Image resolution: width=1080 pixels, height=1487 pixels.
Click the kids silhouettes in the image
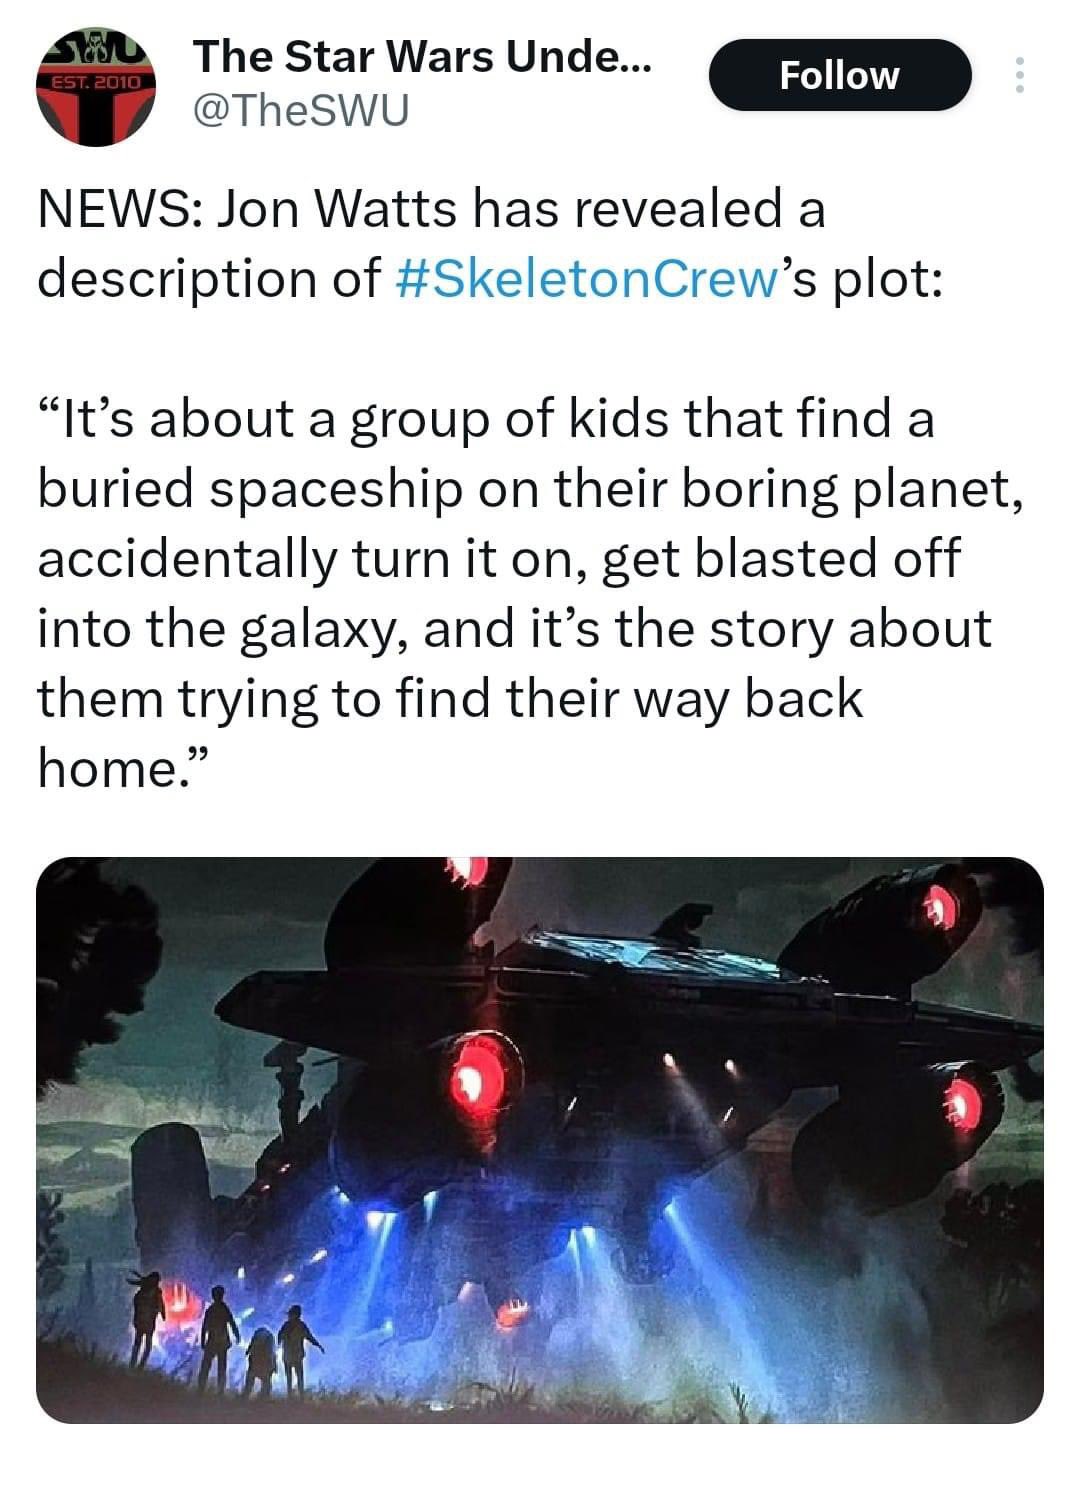227,1335
